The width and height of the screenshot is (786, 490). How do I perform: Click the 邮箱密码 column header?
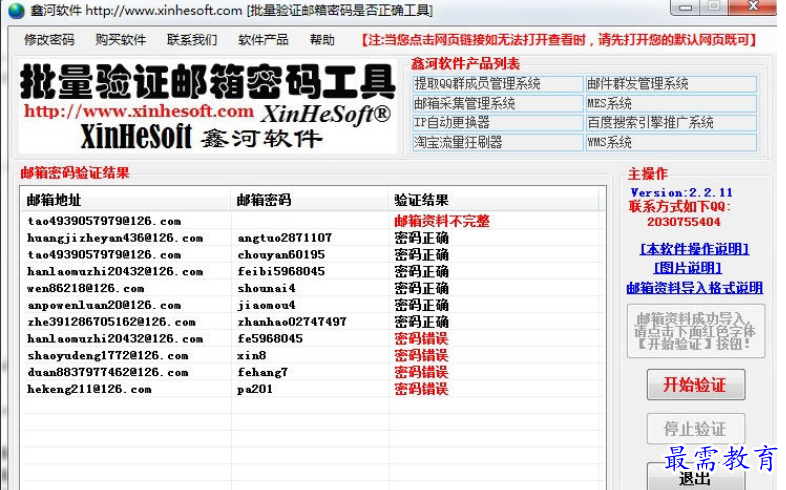tap(309, 200)
